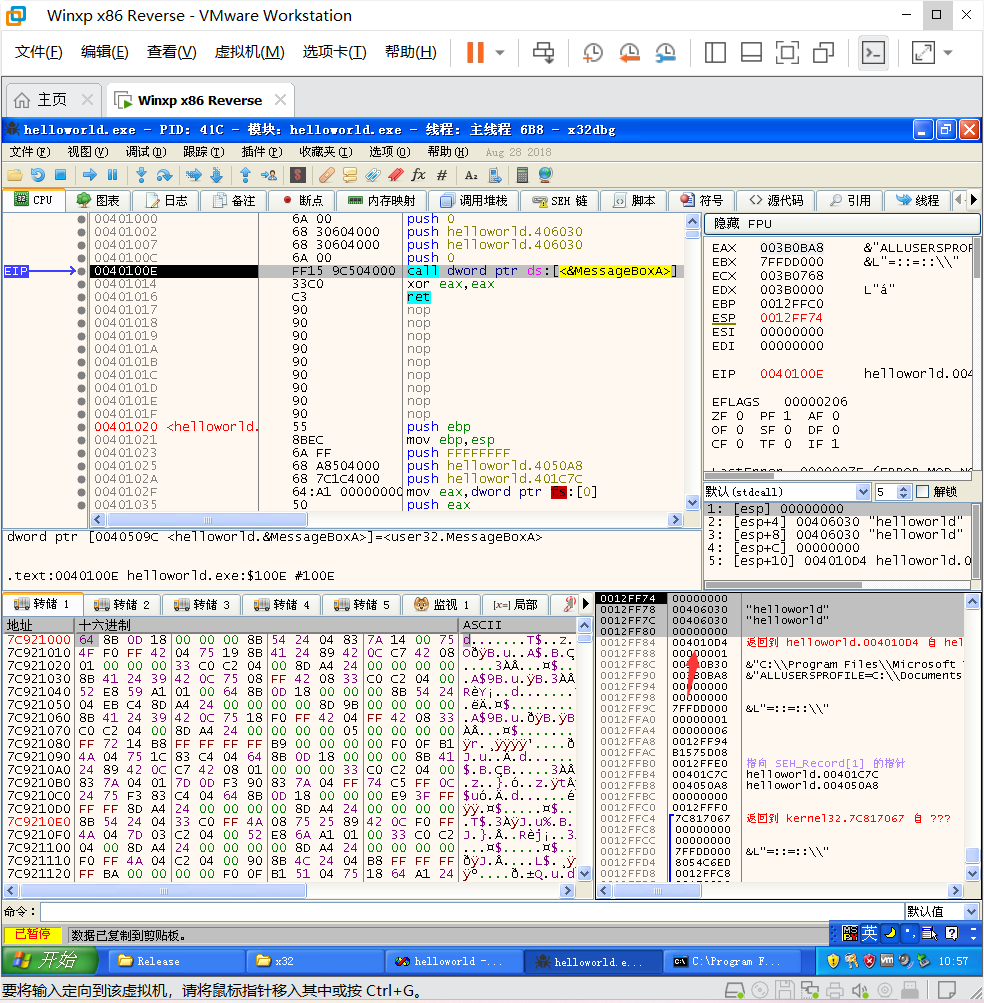Select the 转储 2 dump tab
The width and height of the screenshot is (984, 1003).
click(x=122, y=604)
